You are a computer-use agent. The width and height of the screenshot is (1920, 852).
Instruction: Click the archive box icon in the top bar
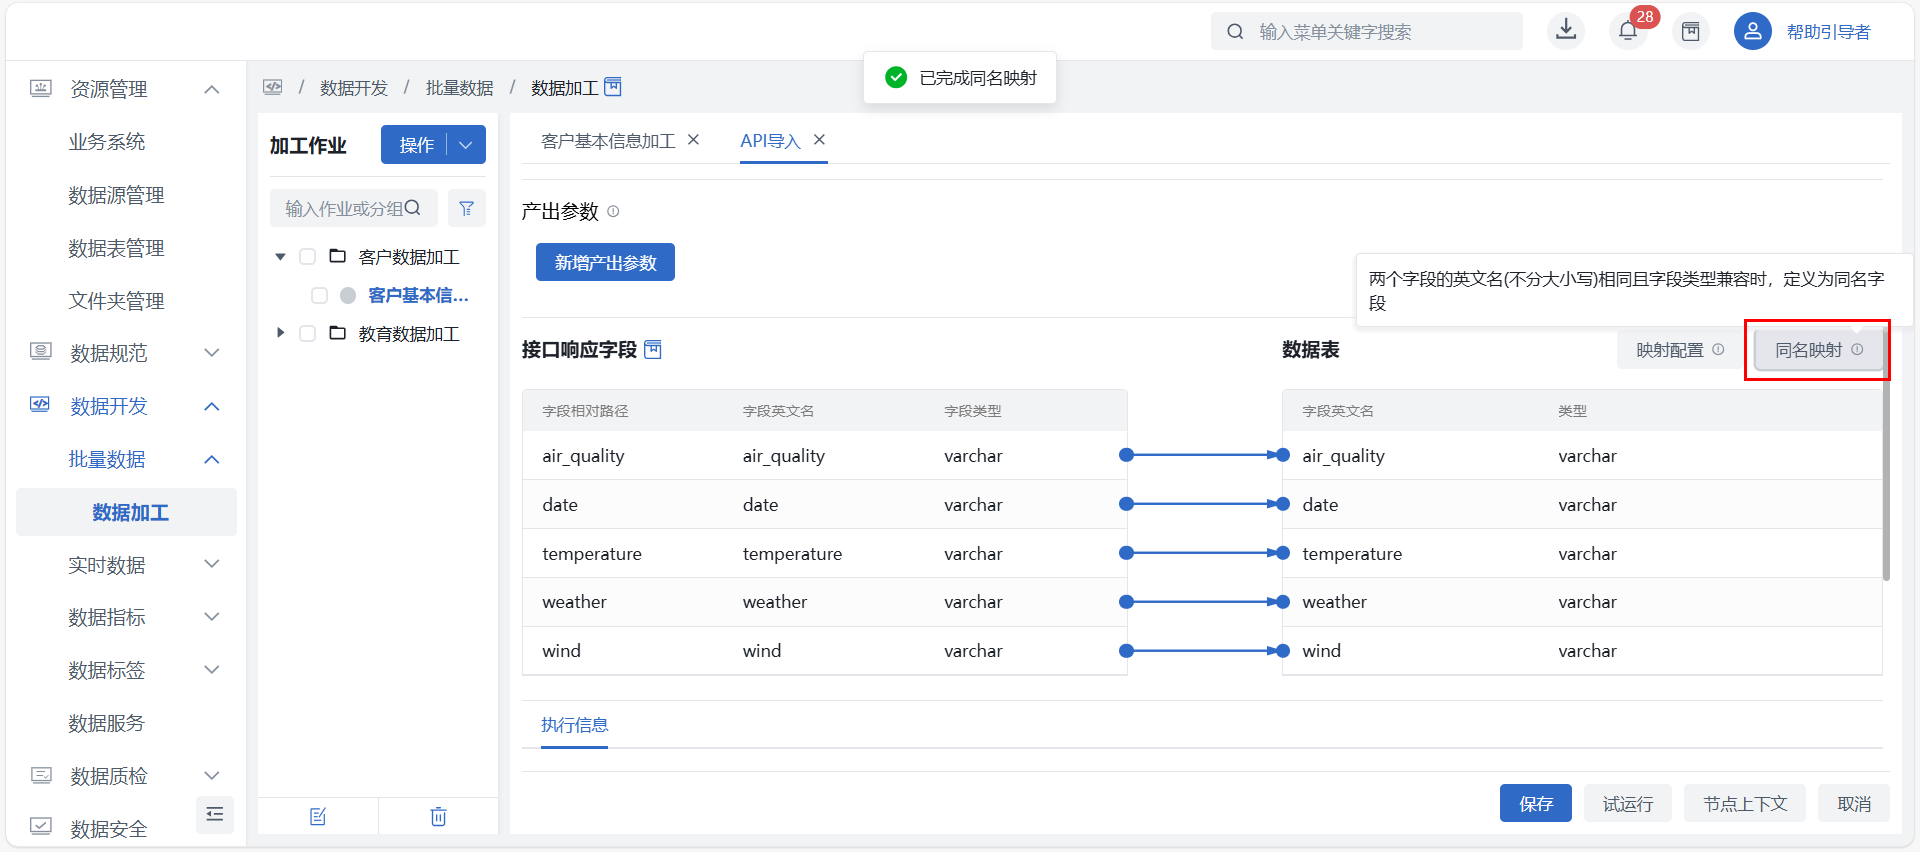pyautogui.click(x=1691, y=31)
